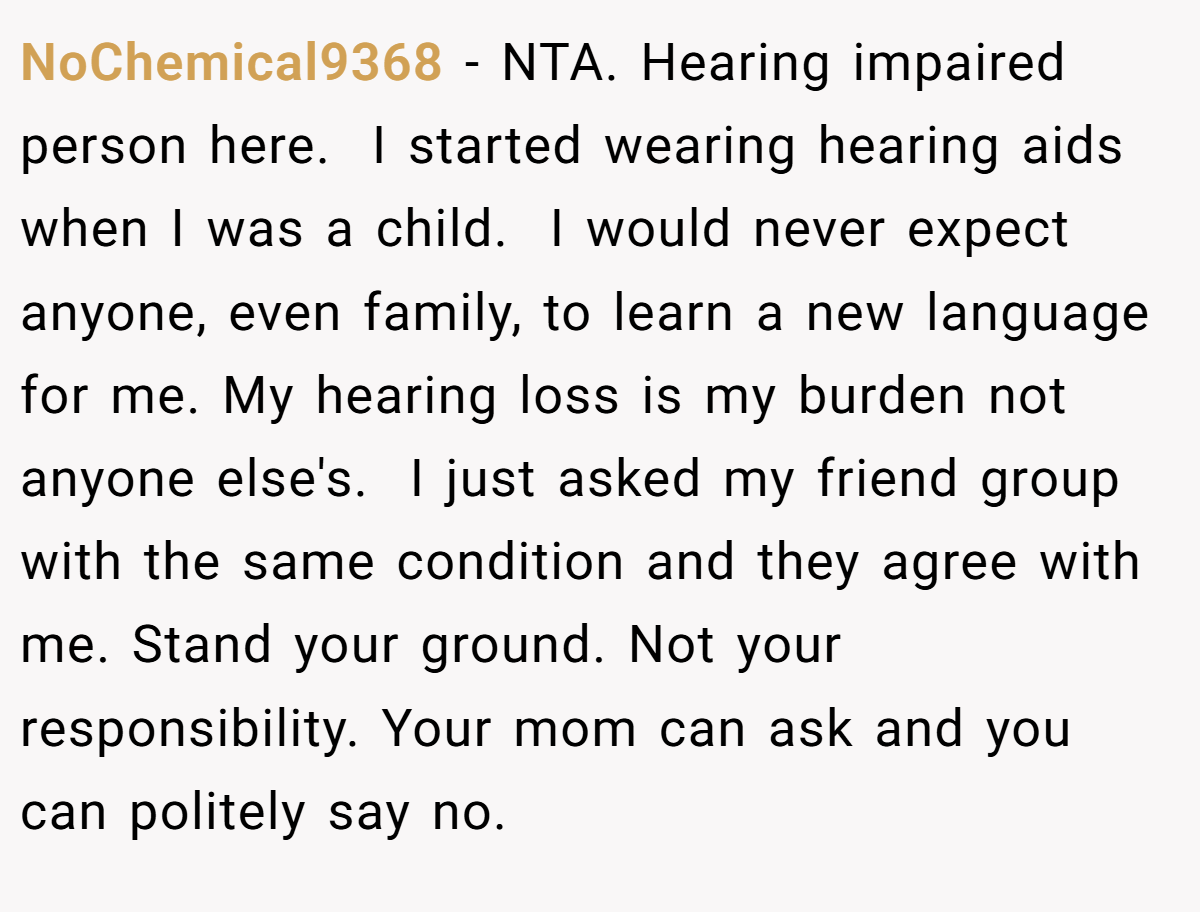This screenshot has height=912, width=1200.
Task: Click the phrase 'anyone else's'
Action: [188, 481]
